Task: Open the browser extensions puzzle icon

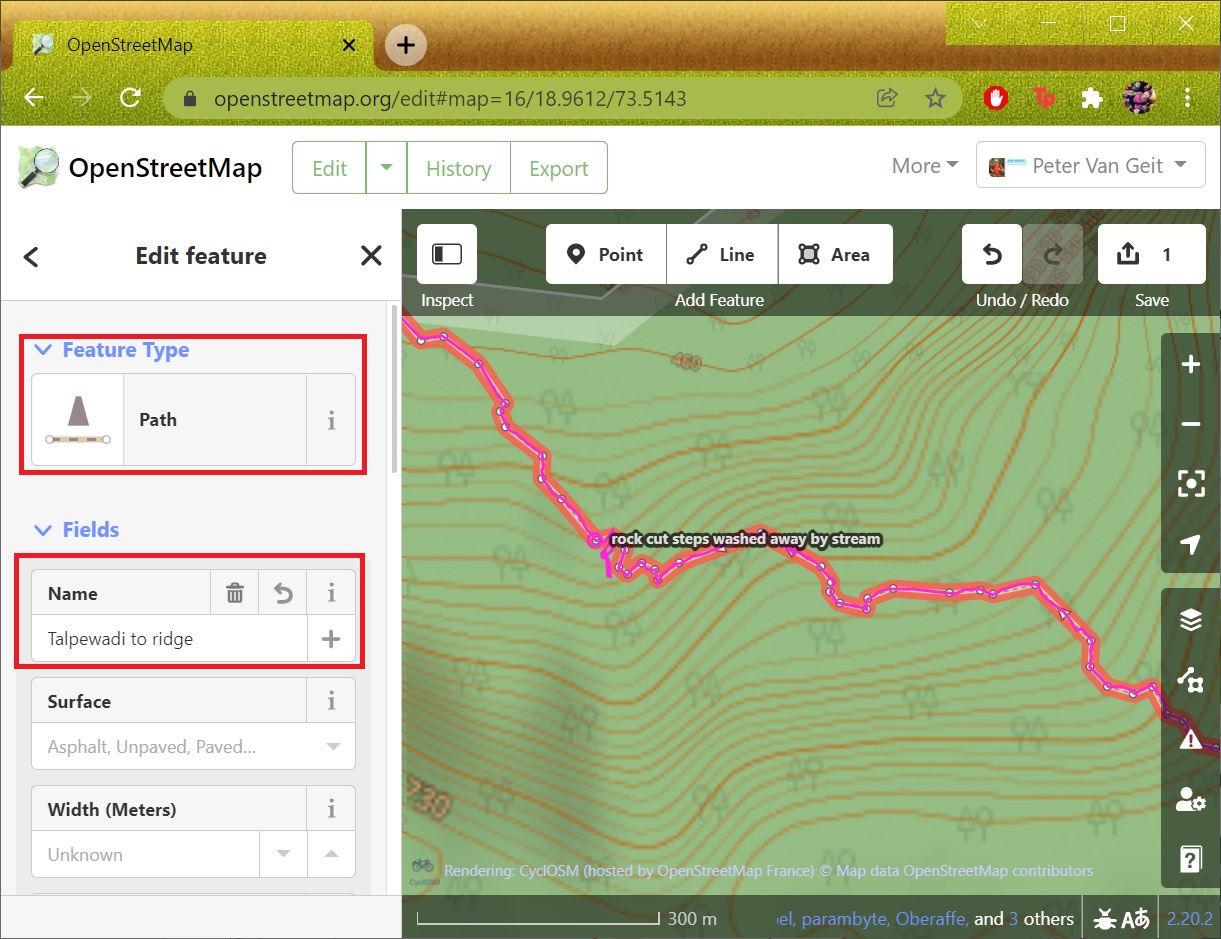Action: 1092,98
